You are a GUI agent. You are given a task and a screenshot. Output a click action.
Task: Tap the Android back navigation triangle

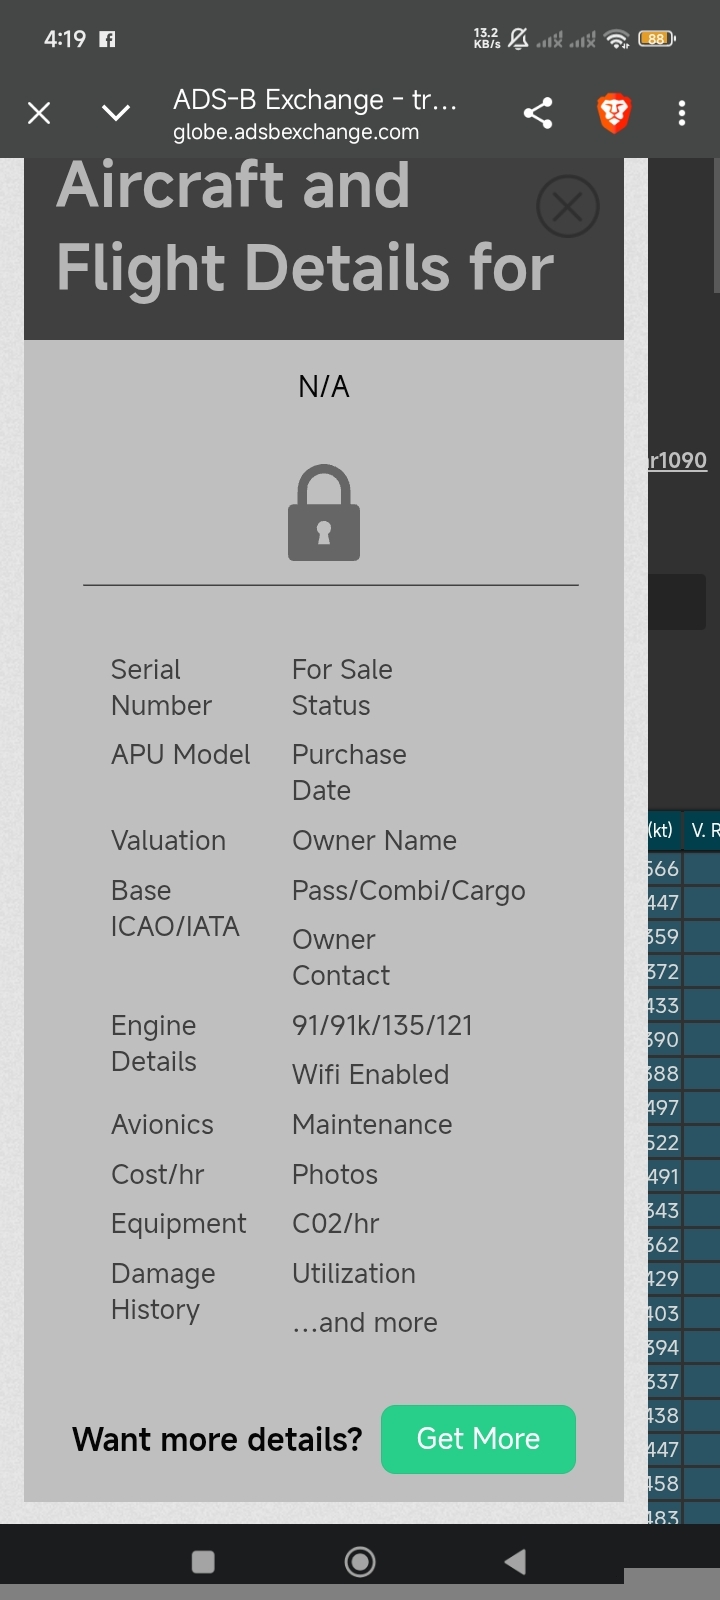515,1561
